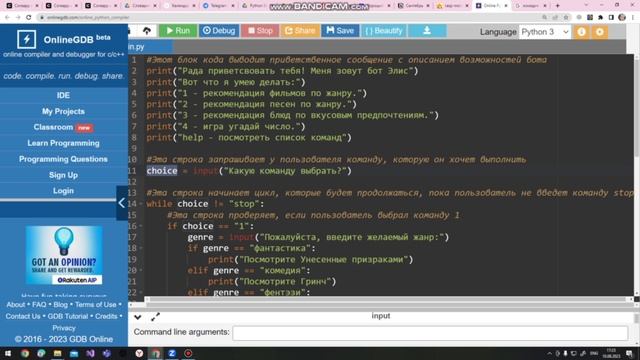This screenshot has height=360, width=640.
Task: Save the current project
Action: pyautogui.click(x=340, y=31)
